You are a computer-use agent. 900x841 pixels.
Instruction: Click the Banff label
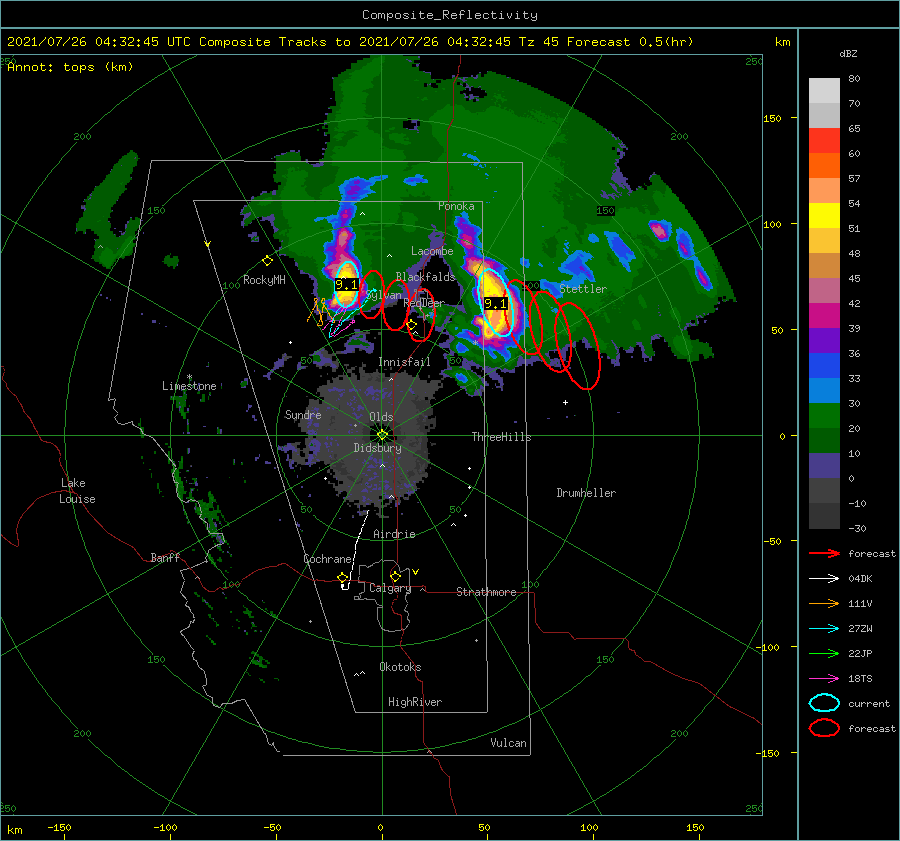click(x=165, y=558)
